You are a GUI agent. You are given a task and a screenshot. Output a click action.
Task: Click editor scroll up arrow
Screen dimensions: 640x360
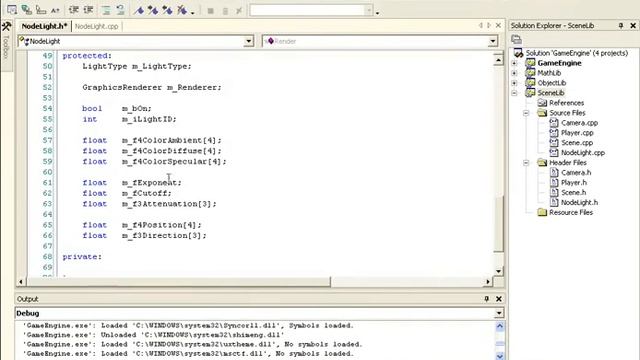(498, 60)
